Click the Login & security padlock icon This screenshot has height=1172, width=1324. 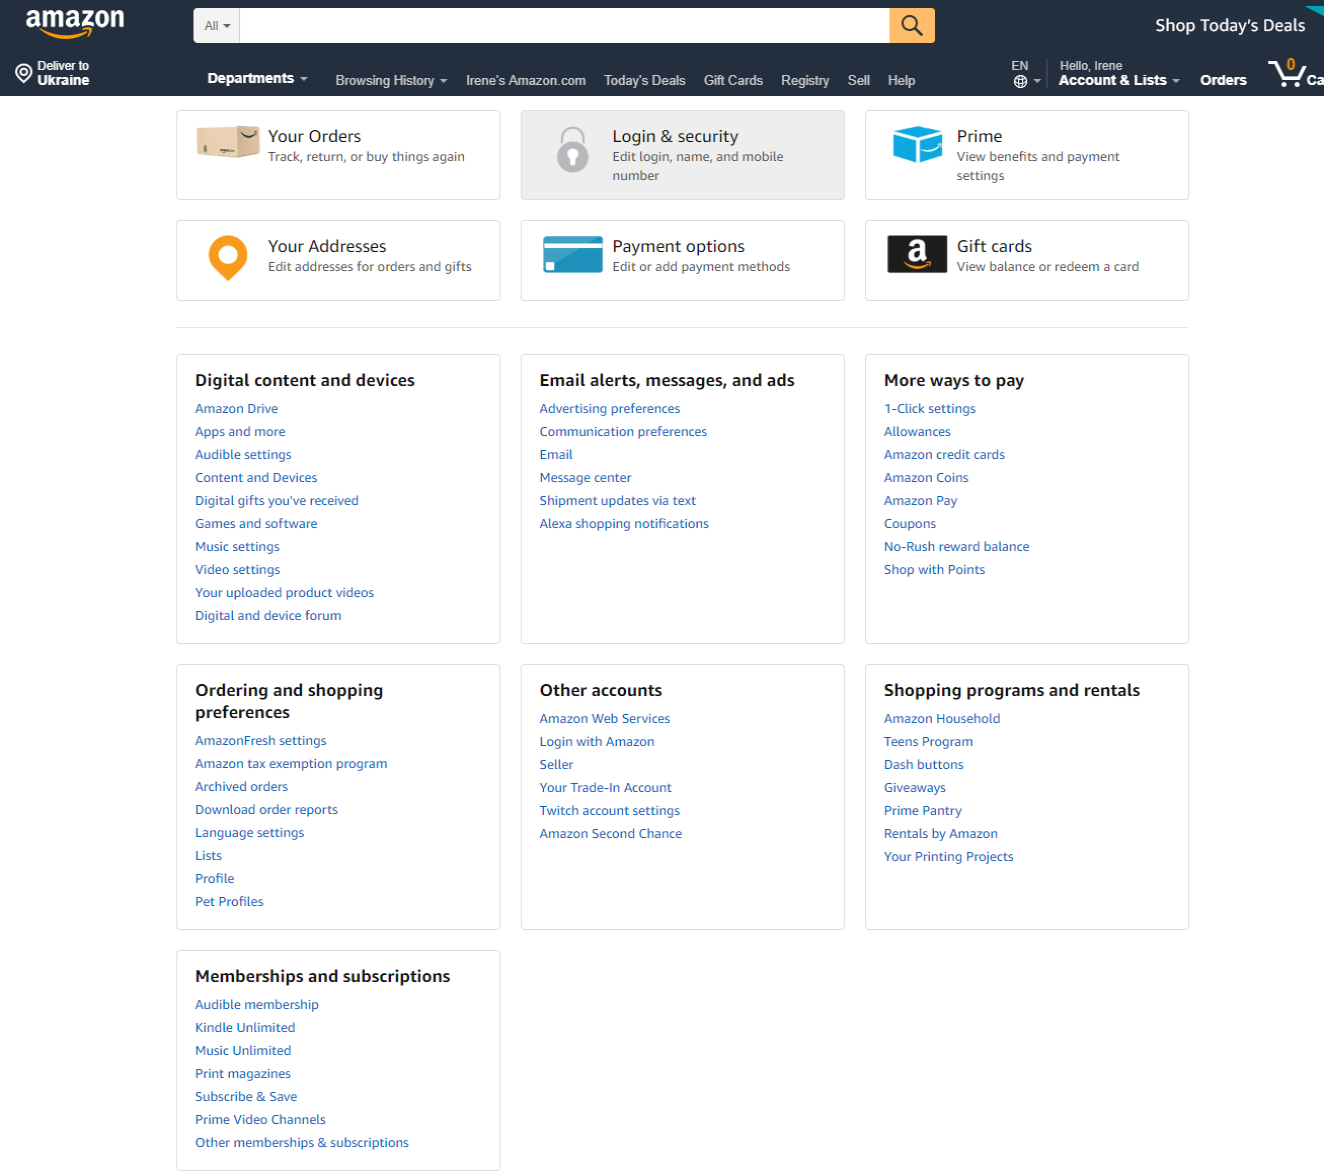coord(571,151)
